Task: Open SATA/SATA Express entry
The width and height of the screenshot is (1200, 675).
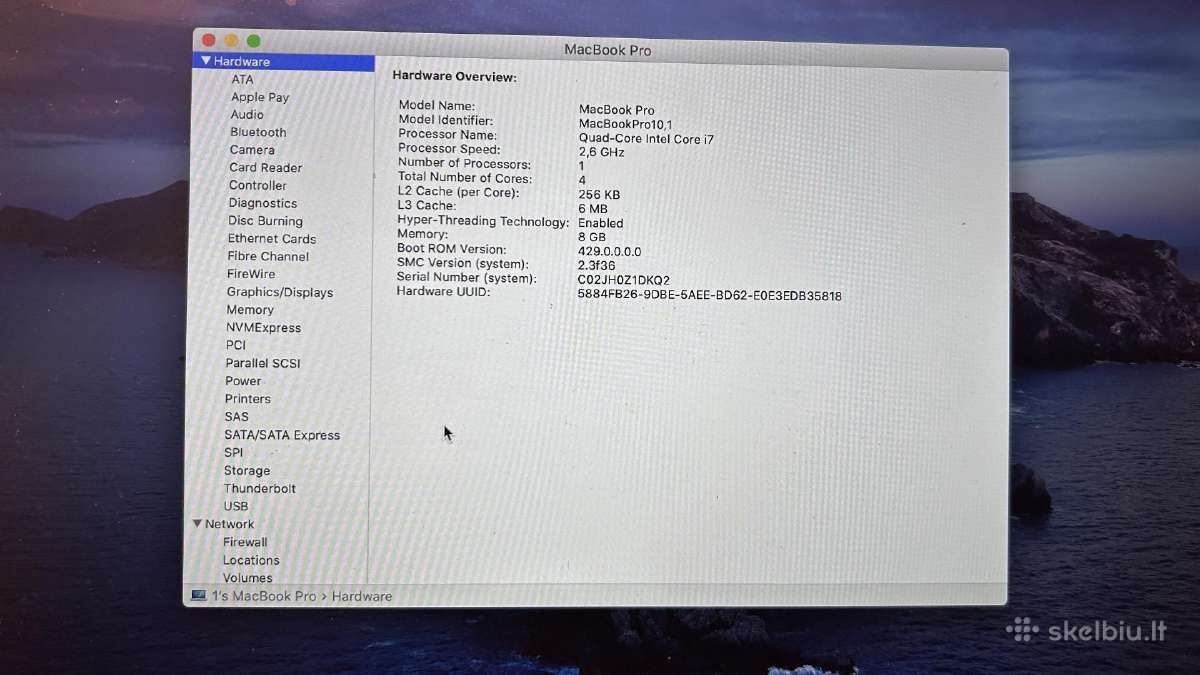Action: click(282, 435)
